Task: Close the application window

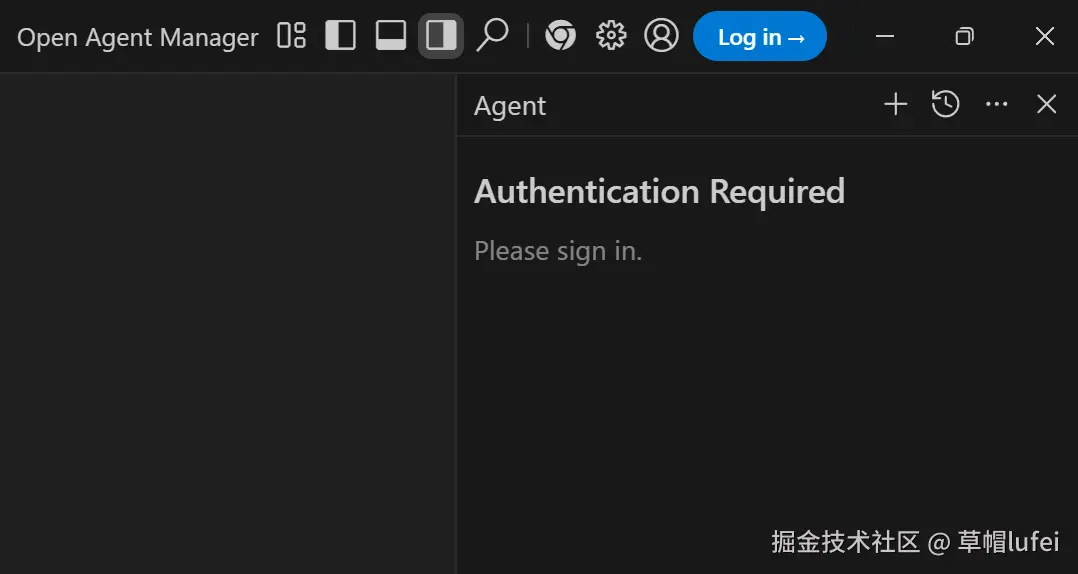Action: 1044,37
